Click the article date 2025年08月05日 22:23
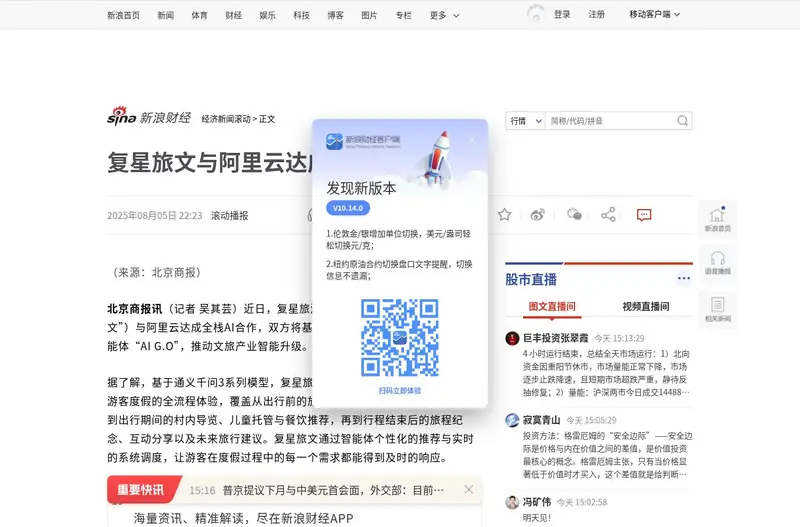The image size is (800, 527). (155, 216)
